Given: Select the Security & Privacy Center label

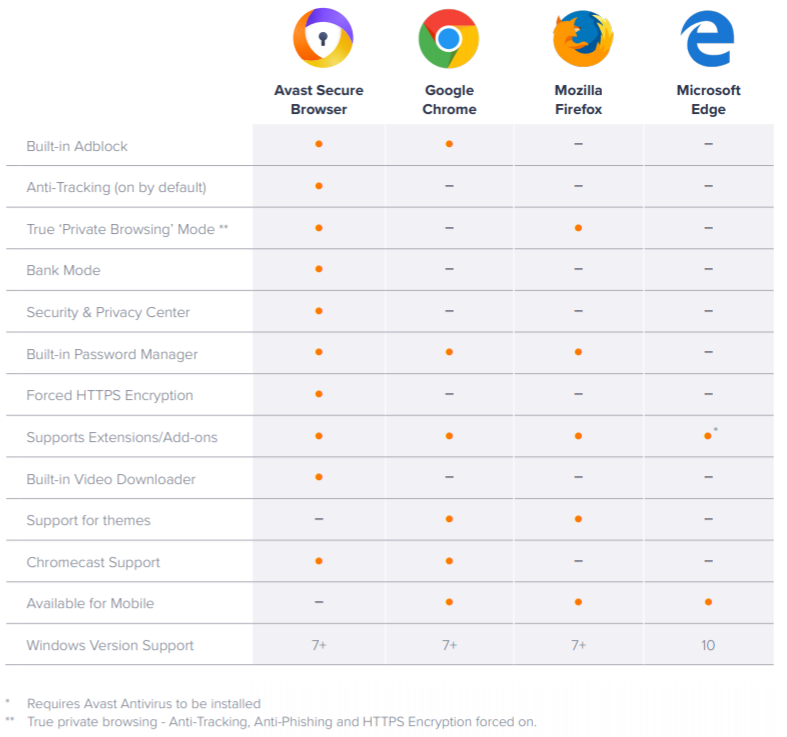Looking at the screenshot, I should coord(108,313).
